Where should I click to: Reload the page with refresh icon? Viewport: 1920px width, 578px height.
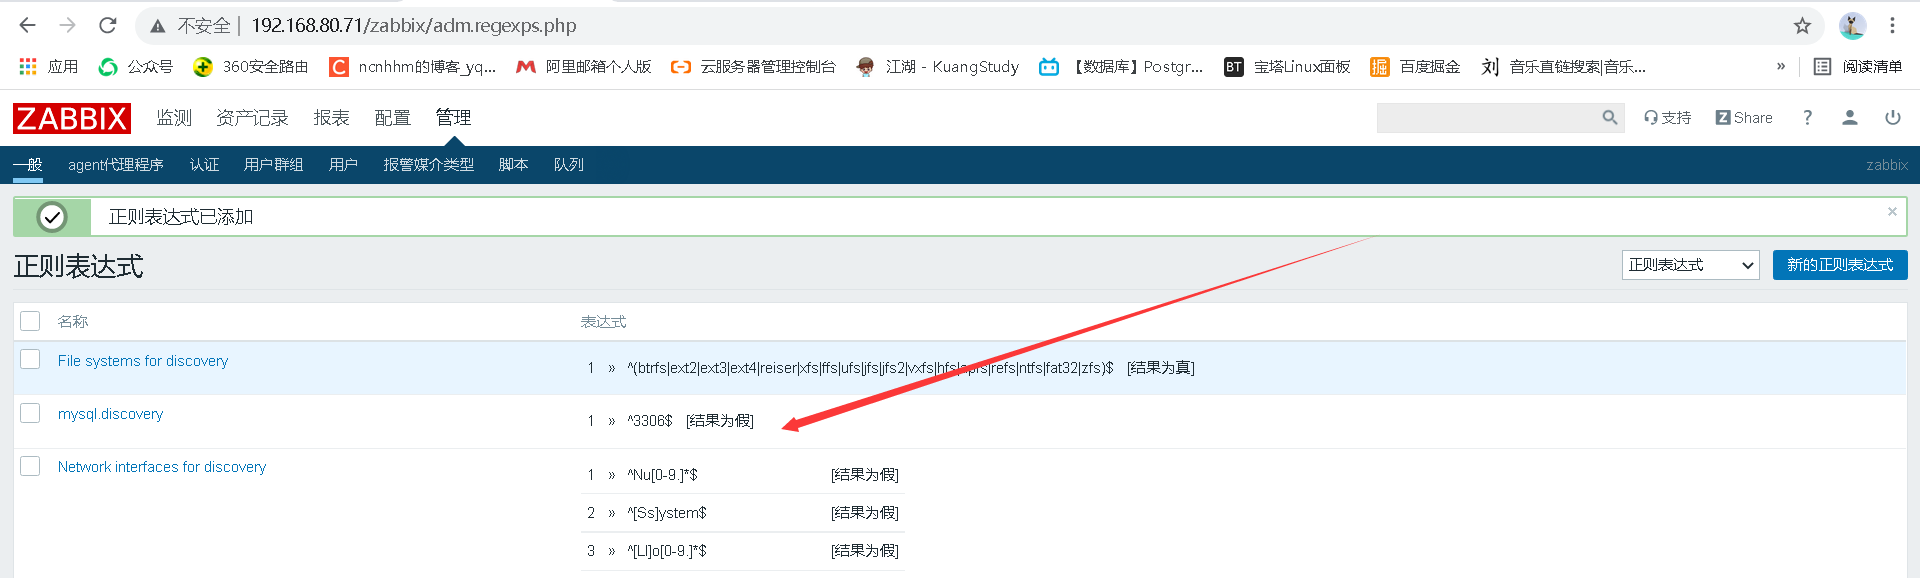coord(108,25)
